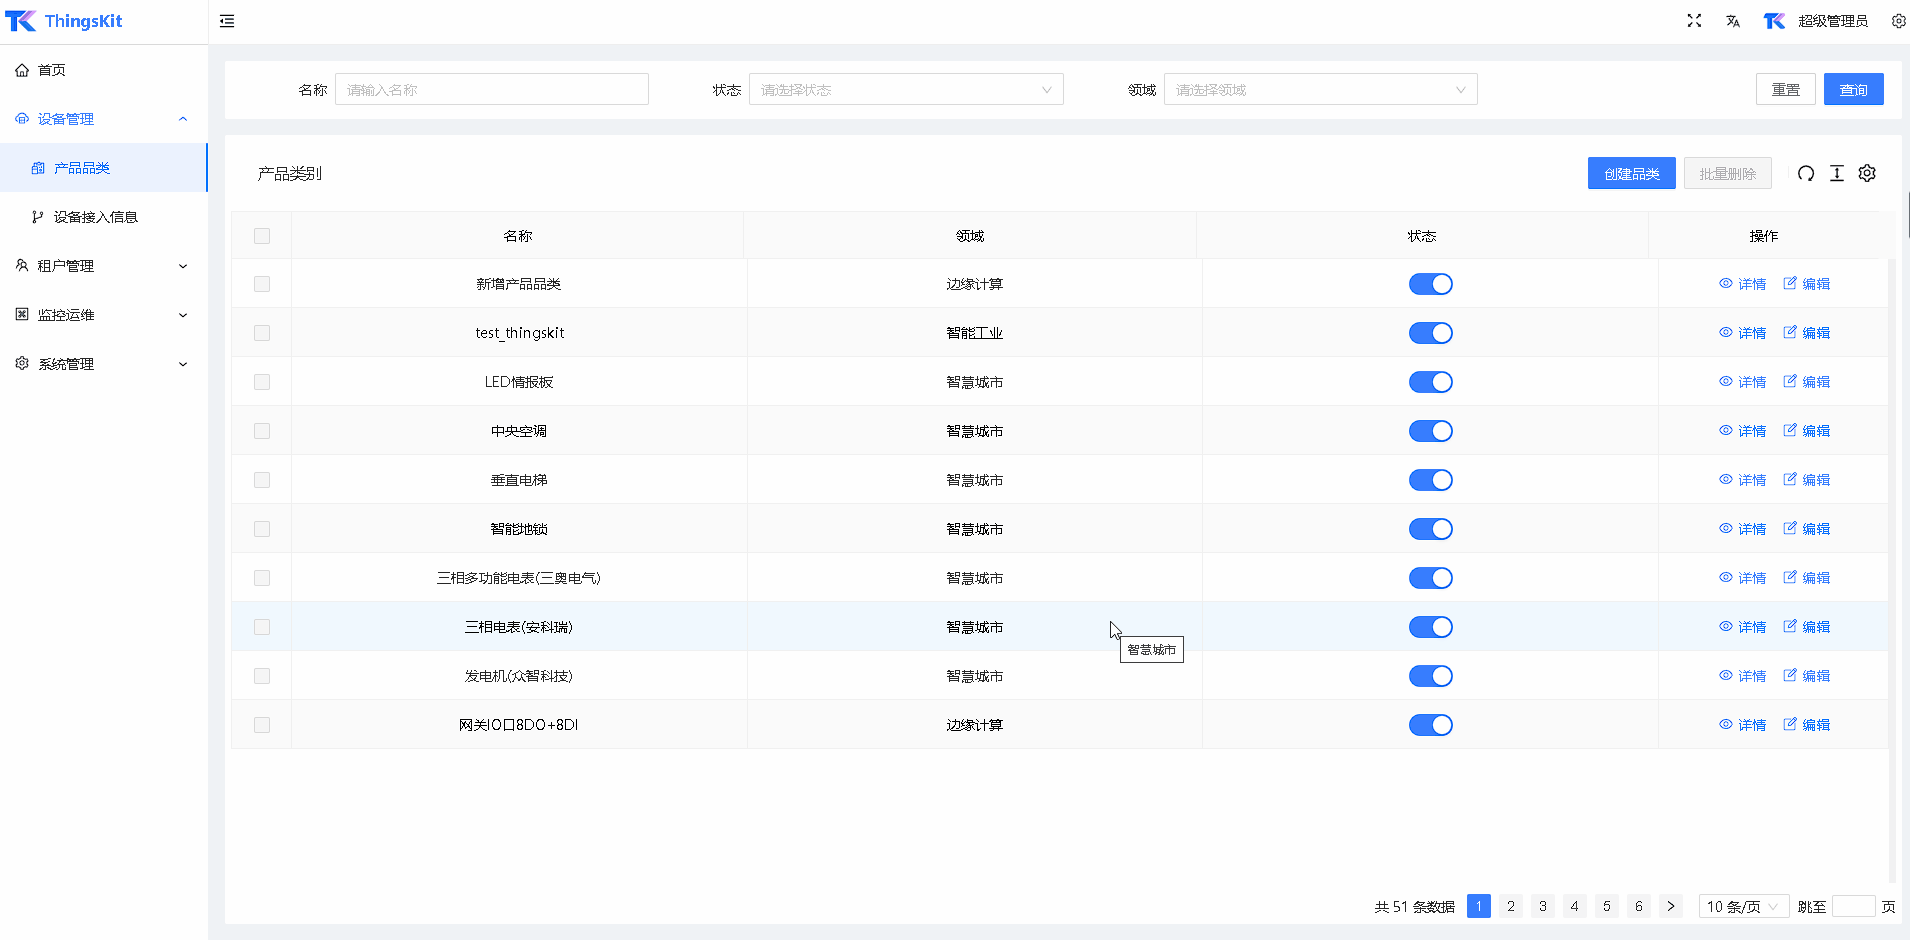1910x940 pixels.
Task: Click the 创建品类 button
Action: (1631, 174)
